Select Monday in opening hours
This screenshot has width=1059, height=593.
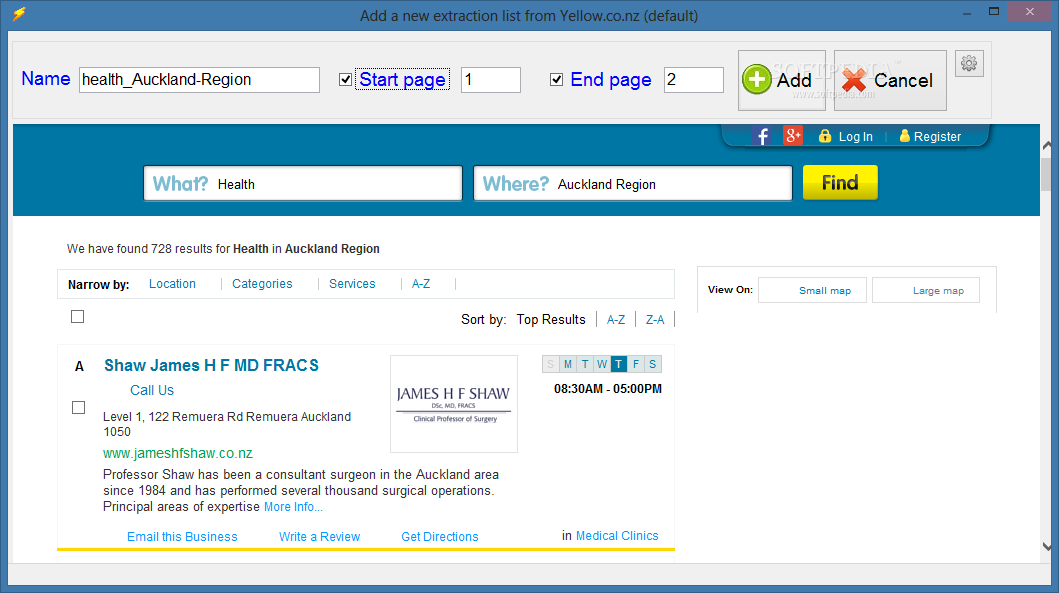tap(567, 364)
